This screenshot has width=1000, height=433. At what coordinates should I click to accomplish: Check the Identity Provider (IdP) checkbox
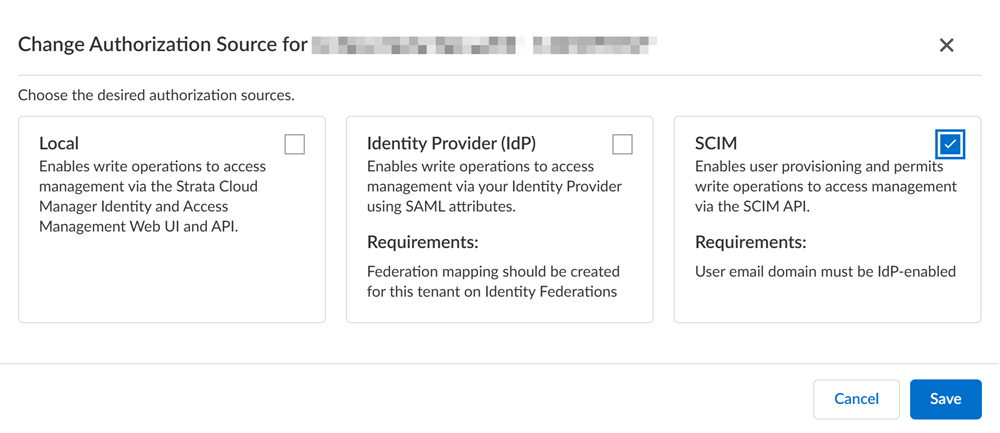(x=622, y=145)
